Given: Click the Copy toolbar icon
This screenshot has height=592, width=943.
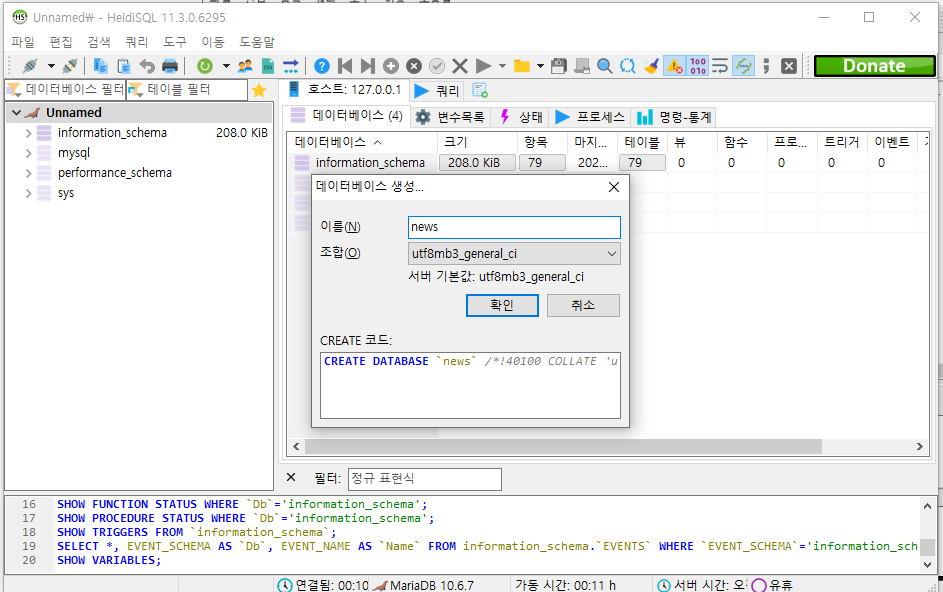Looking at the screenshot, I should coord(100,66).
